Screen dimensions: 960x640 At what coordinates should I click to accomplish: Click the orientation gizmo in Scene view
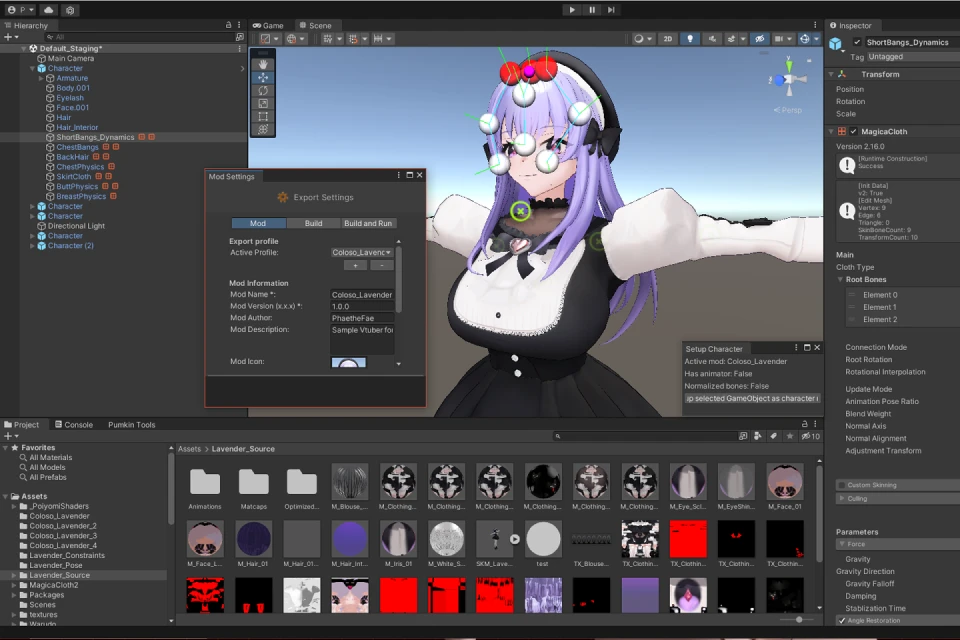point(789,79)
